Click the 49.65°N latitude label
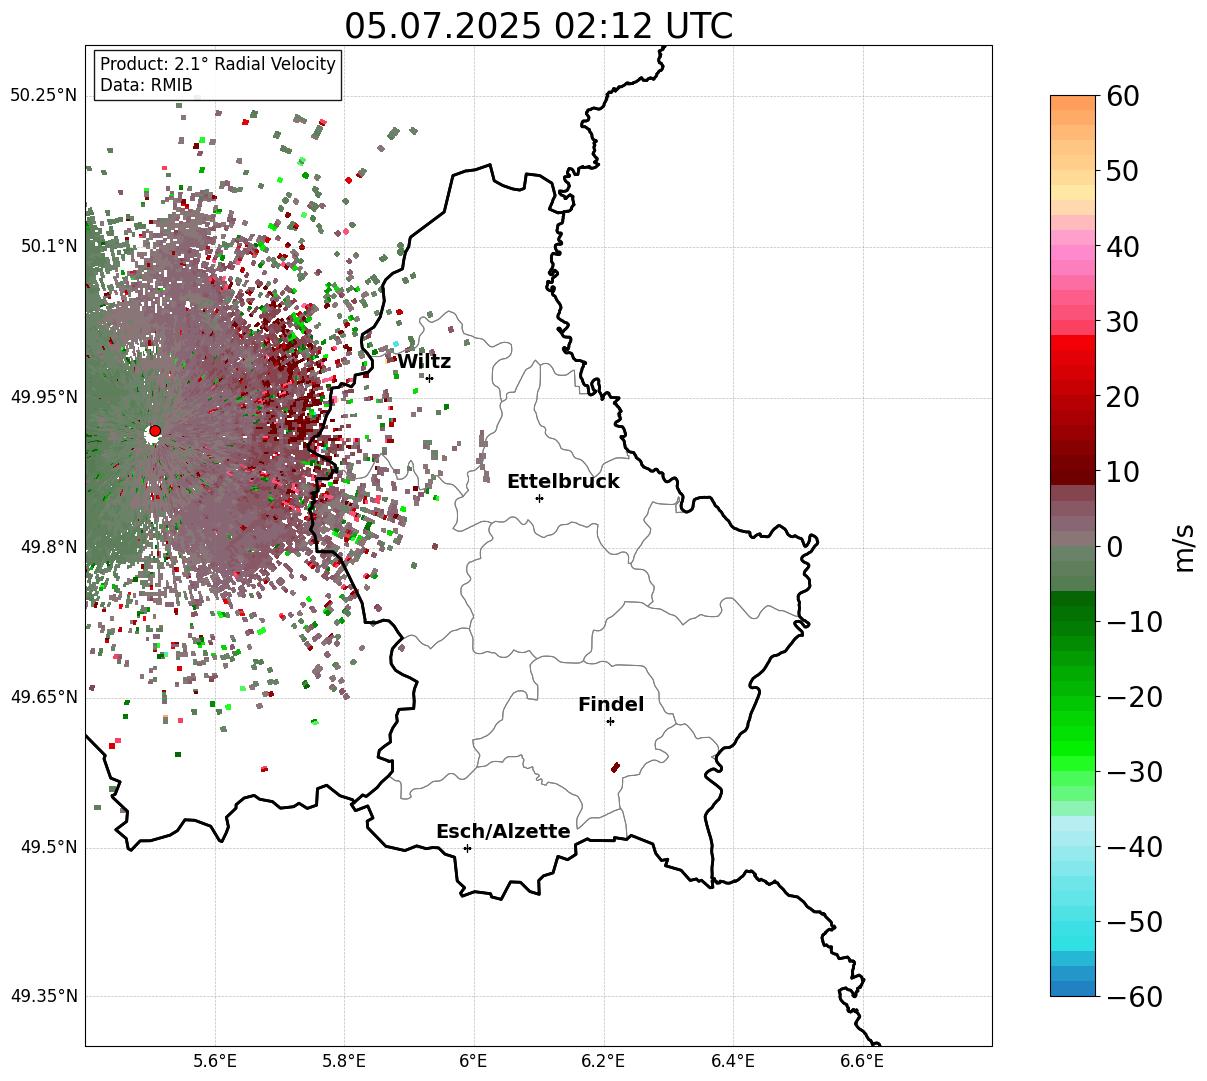This screenshot has width=1207, height=1081. 43,696
